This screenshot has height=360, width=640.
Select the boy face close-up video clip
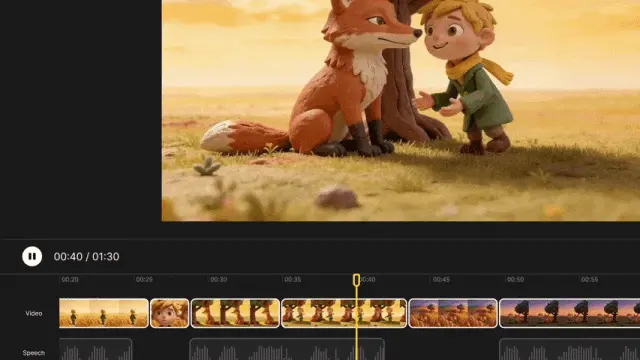tap(169, 313)
